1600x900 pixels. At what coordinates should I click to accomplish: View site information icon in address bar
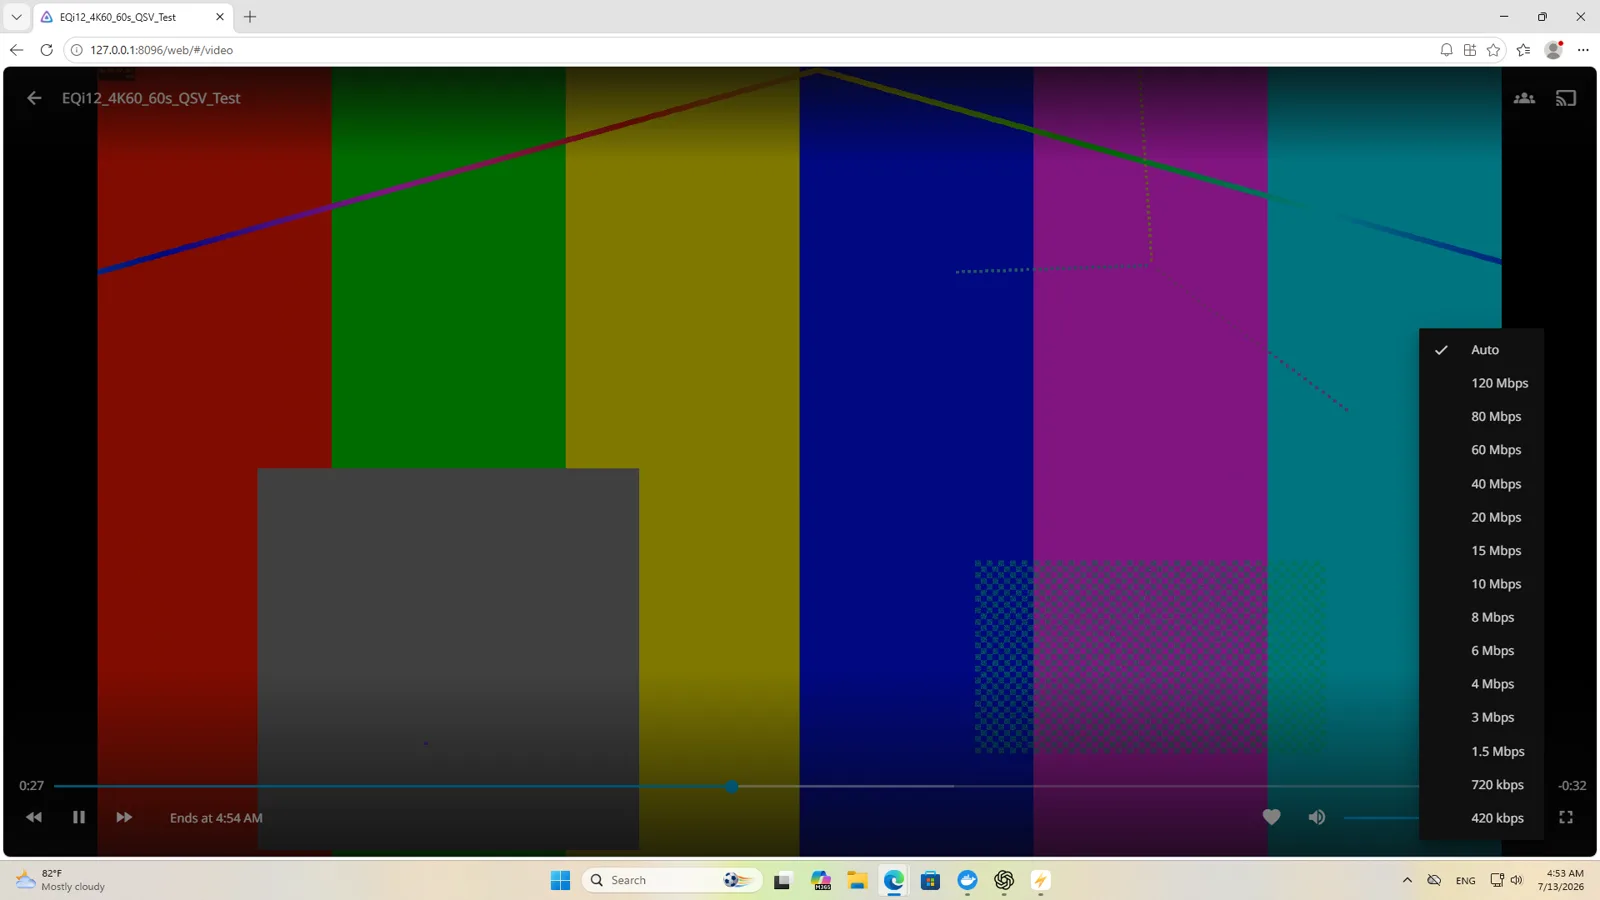pyautogui.click(x=76, y=50)
